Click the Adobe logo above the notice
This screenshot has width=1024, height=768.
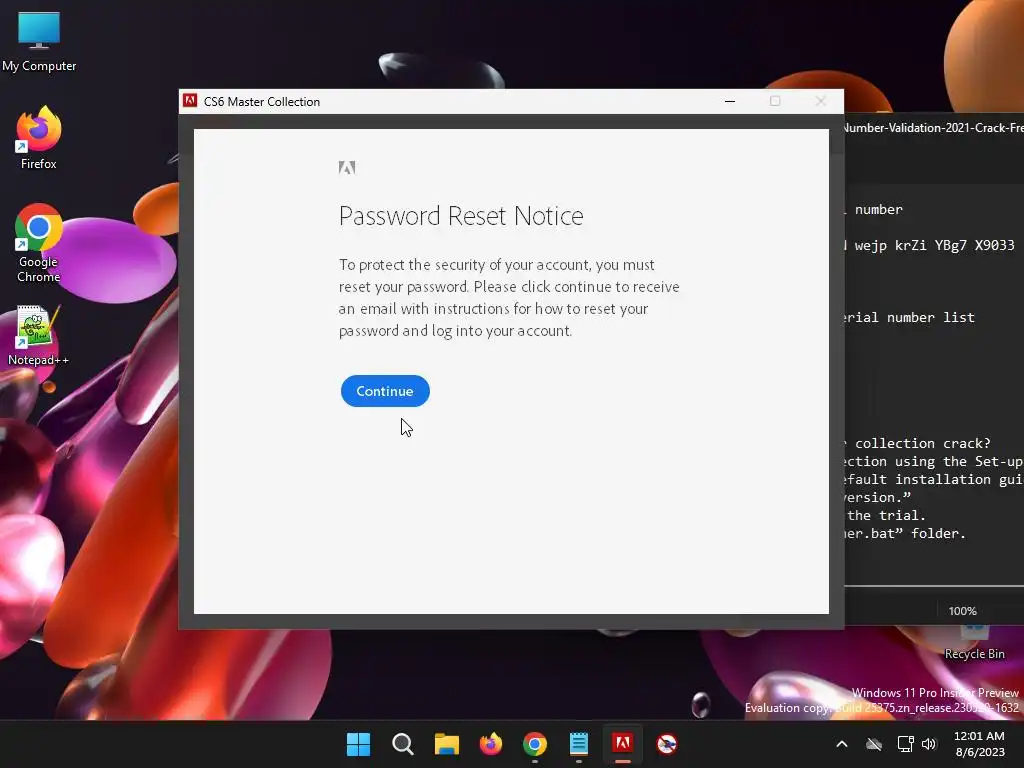pos(347,168)
